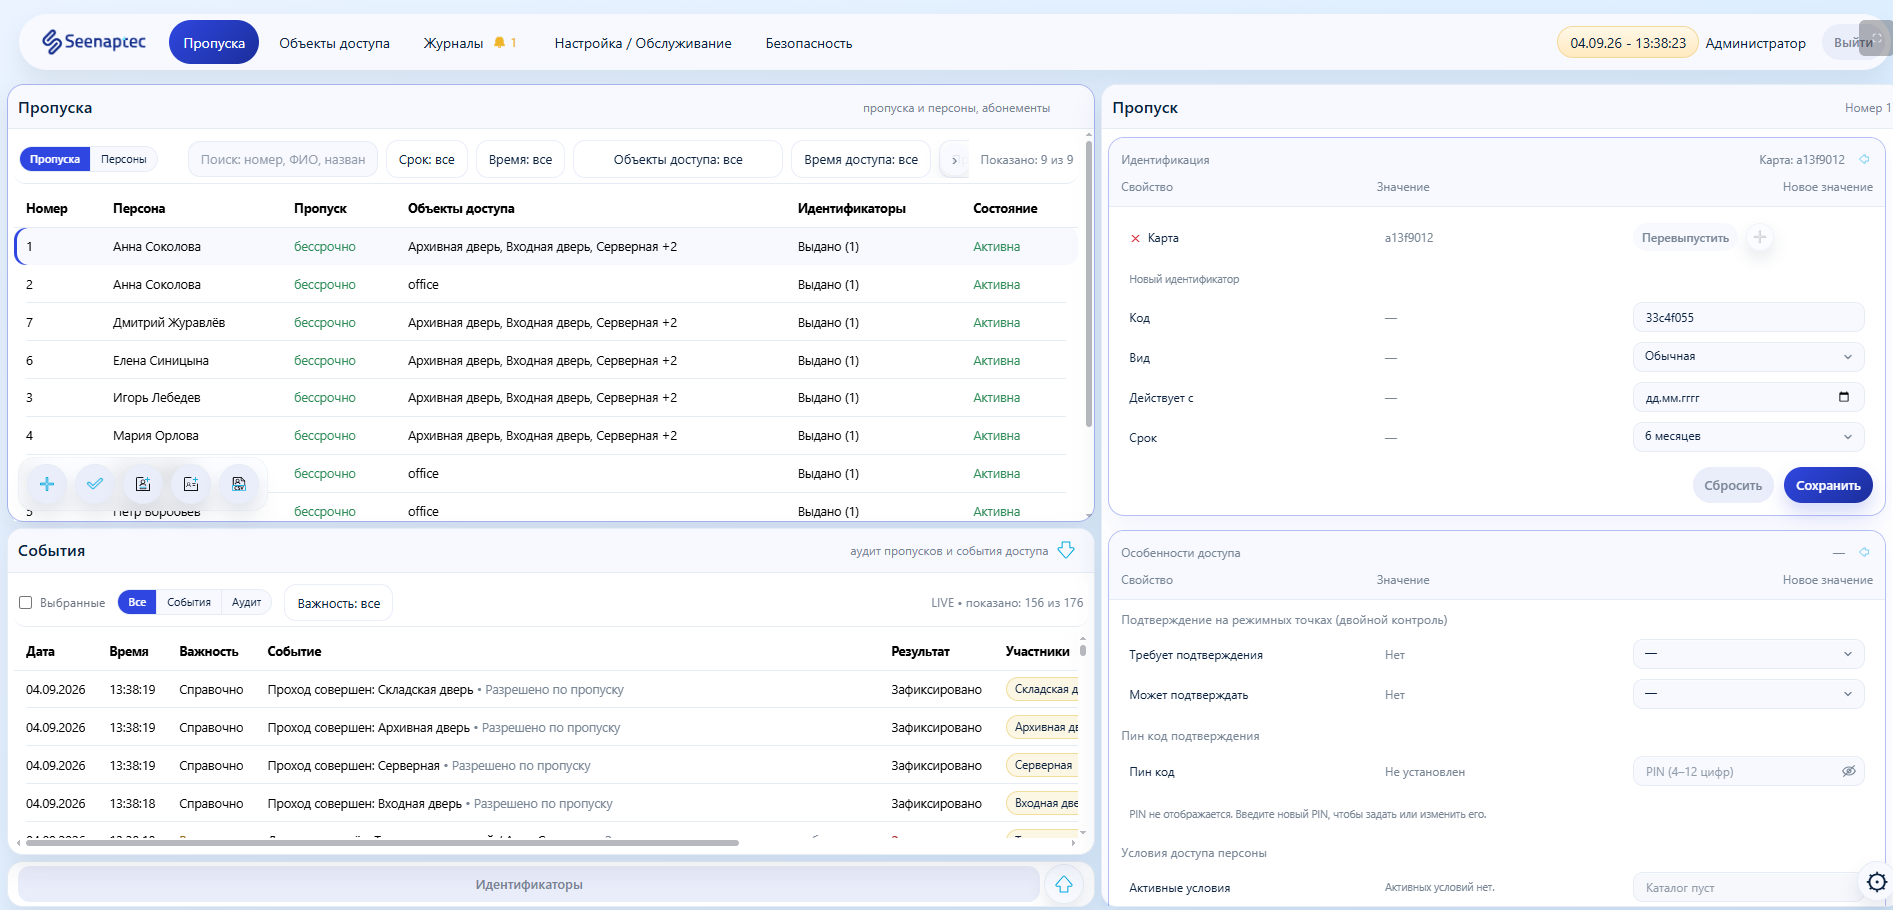Viewport: 1893px width, 910px height.
Task: Collapse События panel with down arrow
Action: pos(1066,550)
